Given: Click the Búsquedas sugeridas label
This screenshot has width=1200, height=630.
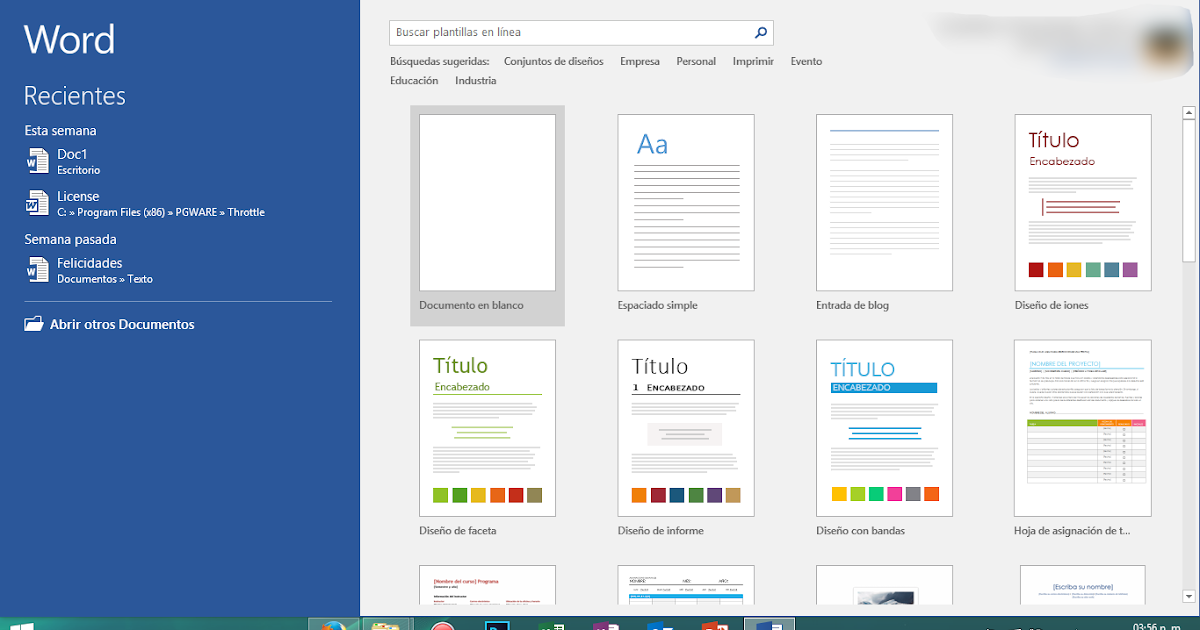Looking at the screenshot, I should (x=440, y=61).
